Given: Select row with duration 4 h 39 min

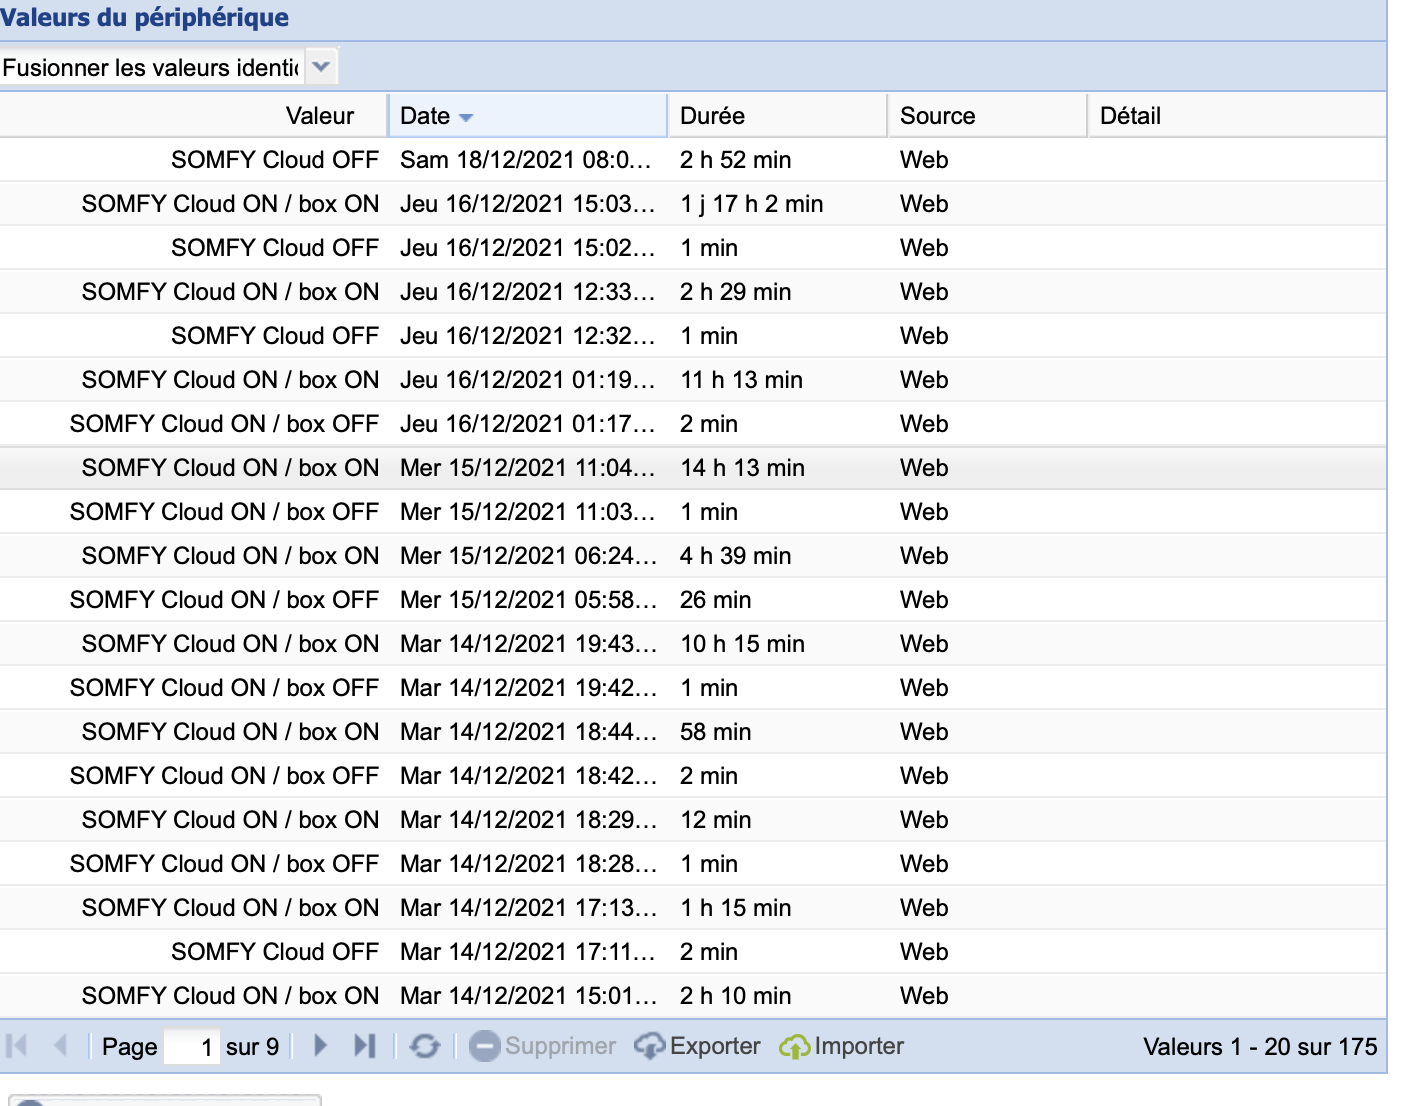Looking at the screenshot, I should 693,556.
